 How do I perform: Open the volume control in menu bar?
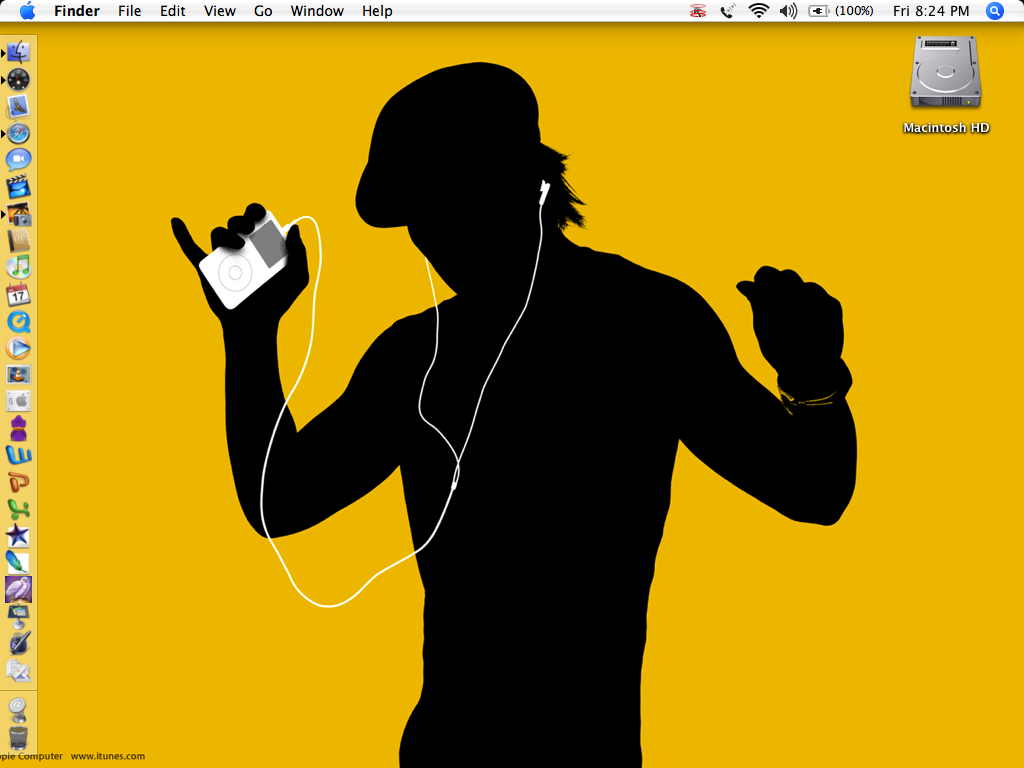tap(788, 11)
